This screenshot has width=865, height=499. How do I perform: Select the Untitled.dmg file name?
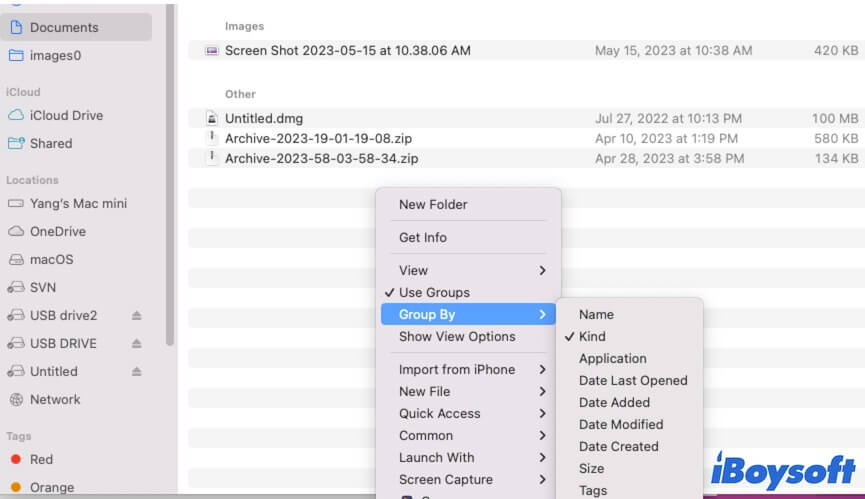[x=264, y=118]
